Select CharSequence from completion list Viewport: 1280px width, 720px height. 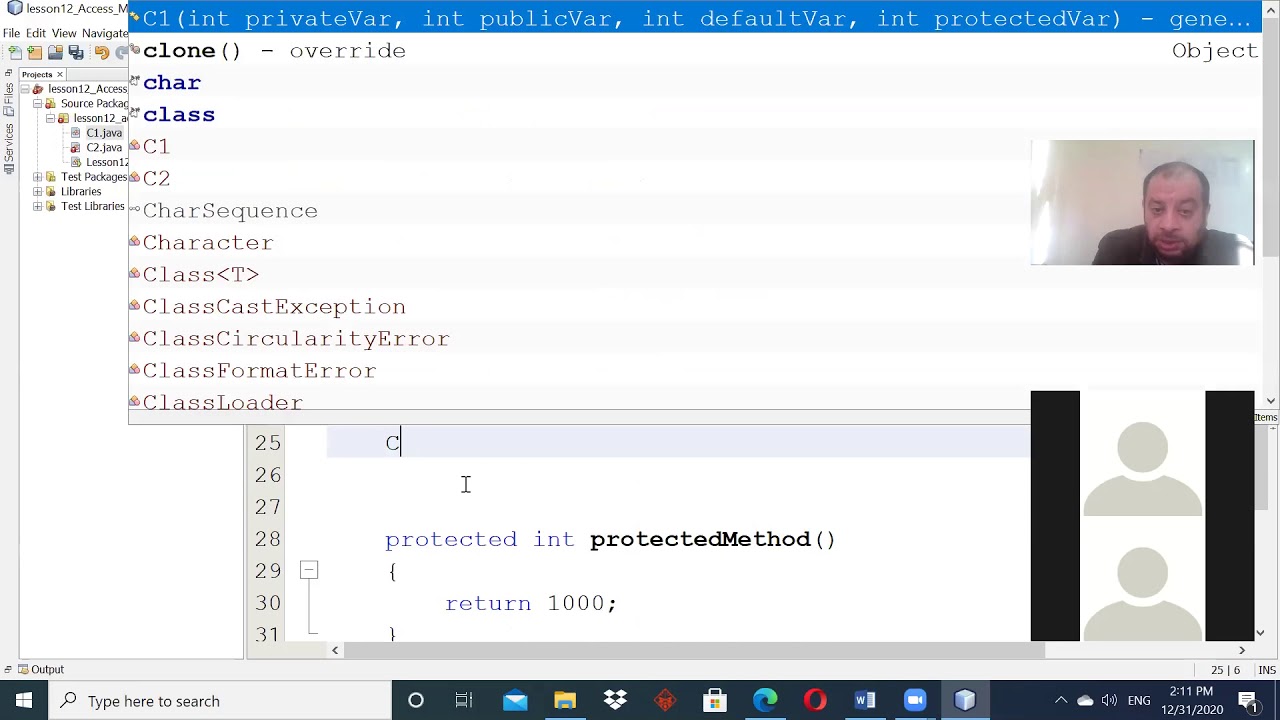tap(694, 210)
